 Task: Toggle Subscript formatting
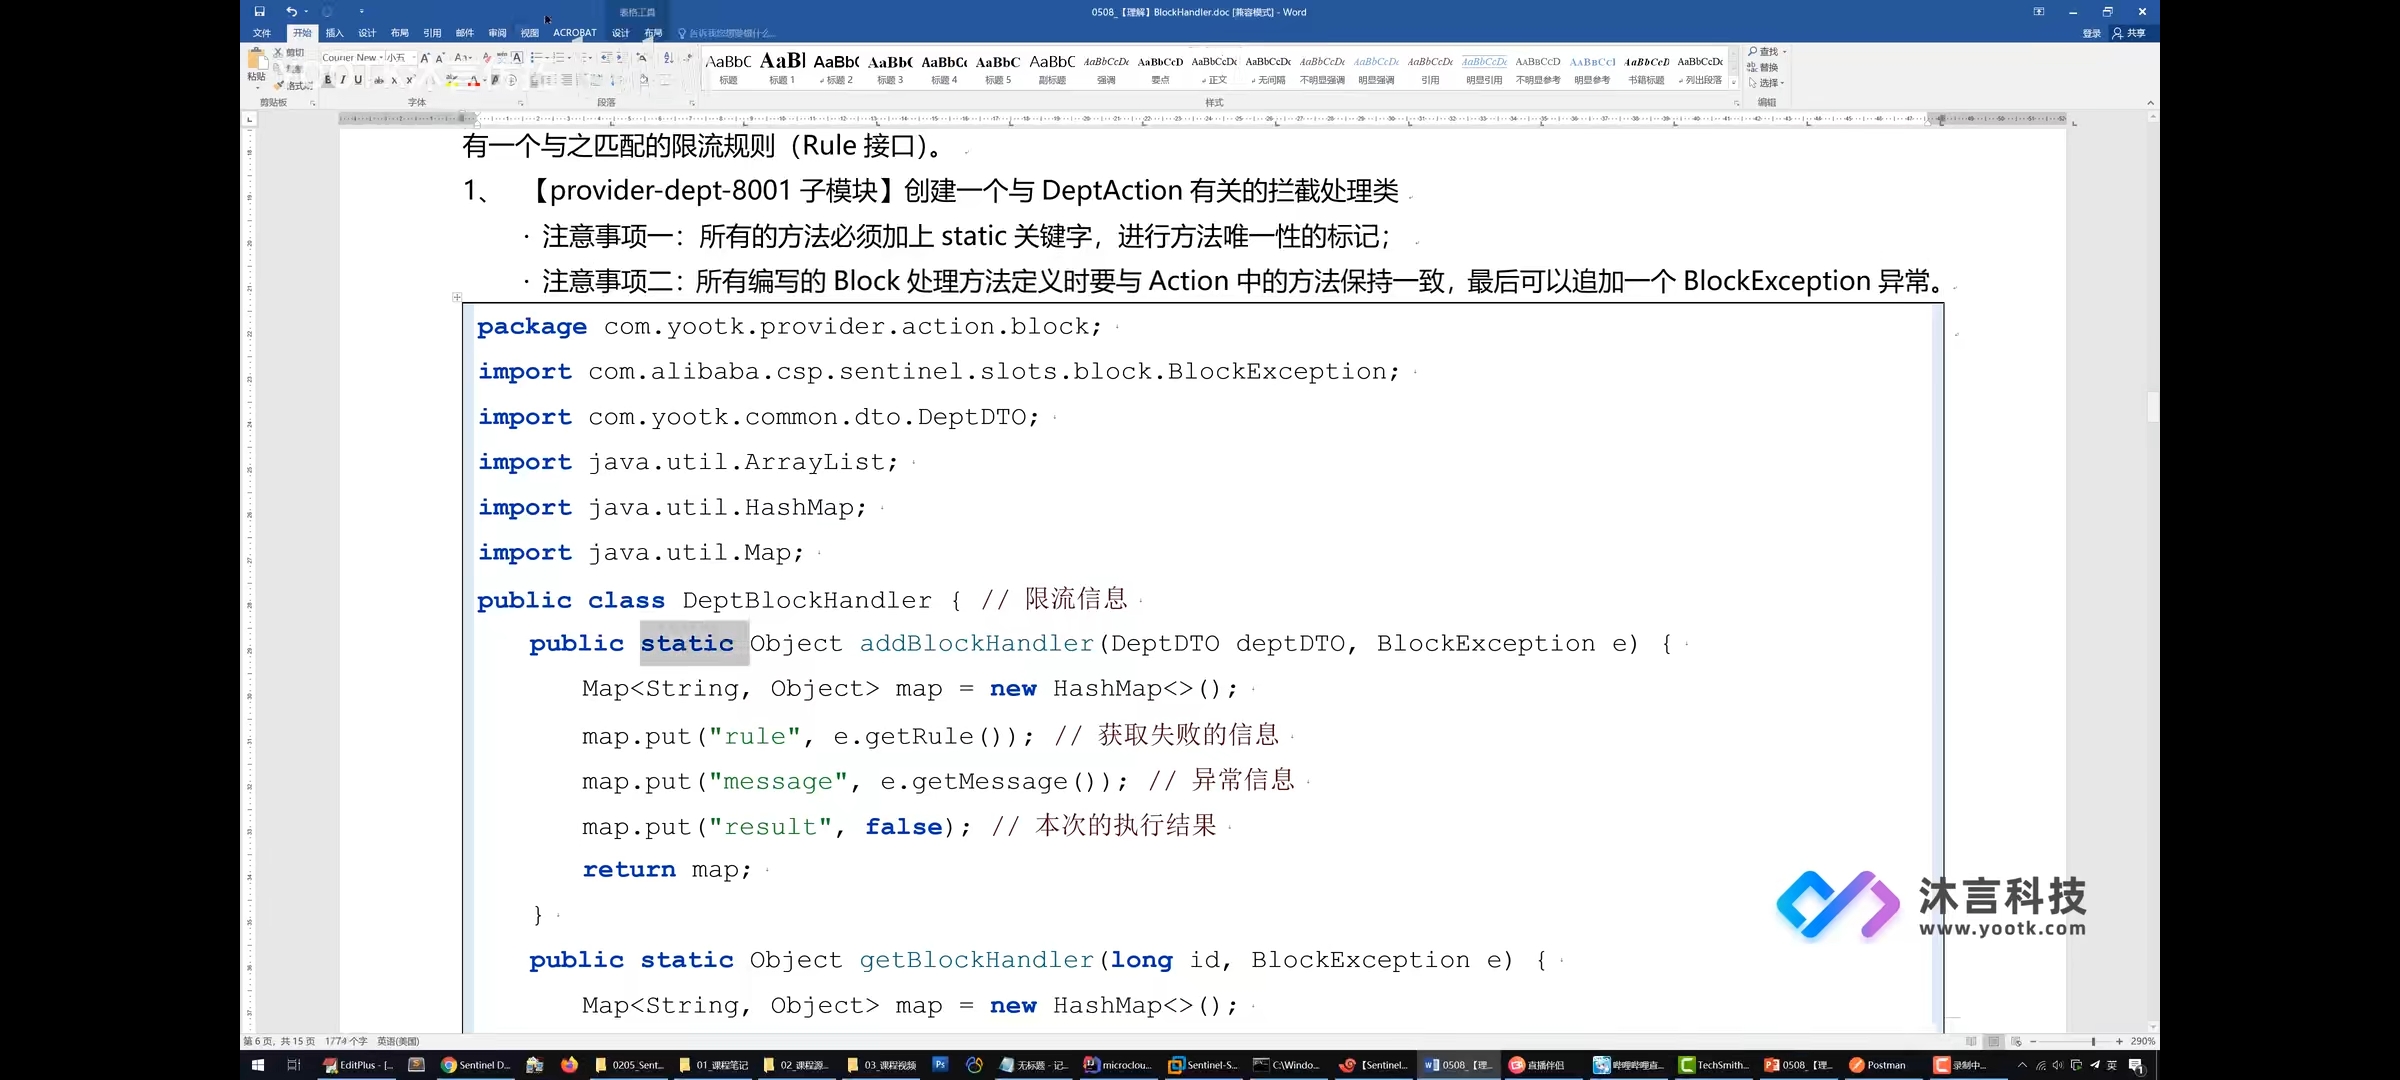(x=394, y=80)
